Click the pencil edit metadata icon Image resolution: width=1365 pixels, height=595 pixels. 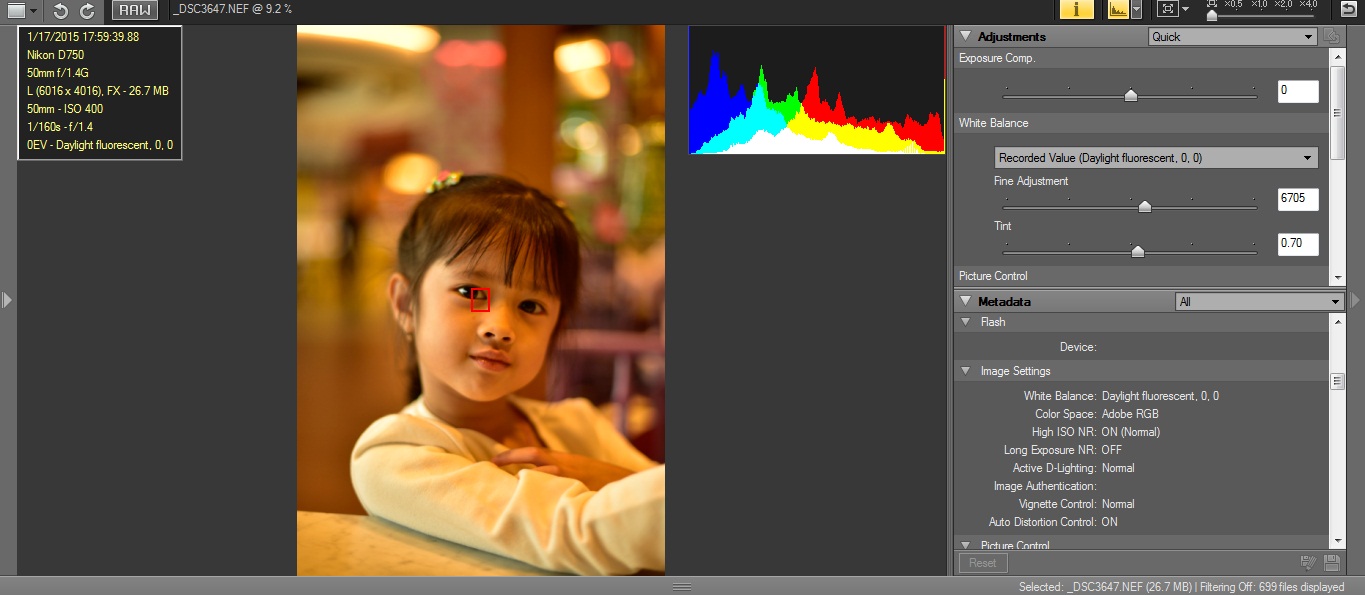point(1307,563)
